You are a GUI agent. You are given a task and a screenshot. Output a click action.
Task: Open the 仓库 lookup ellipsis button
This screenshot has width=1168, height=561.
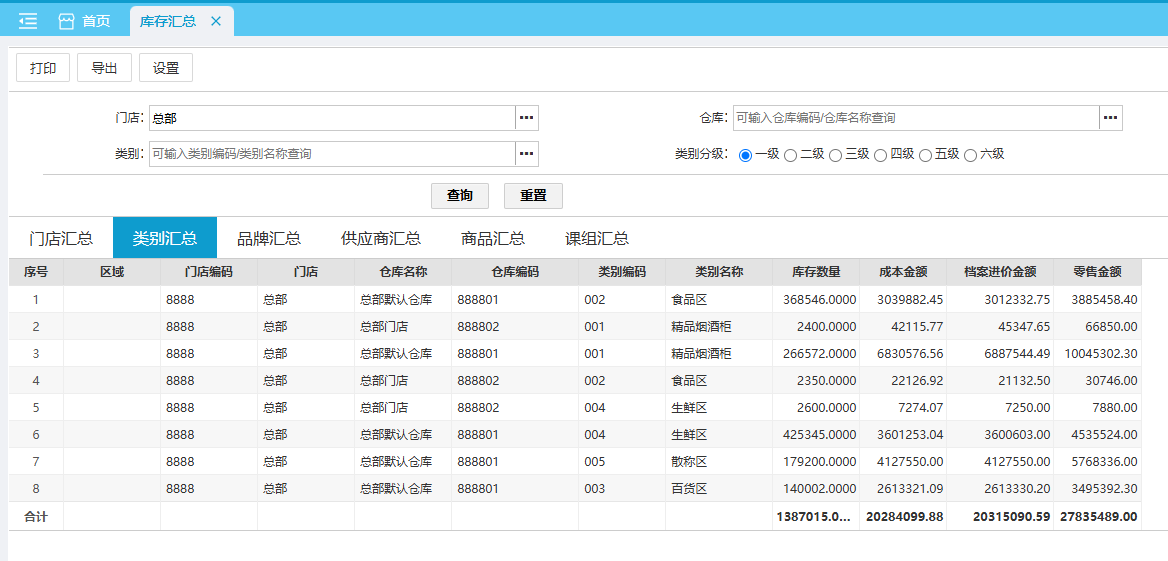[x=1110, y=118]
